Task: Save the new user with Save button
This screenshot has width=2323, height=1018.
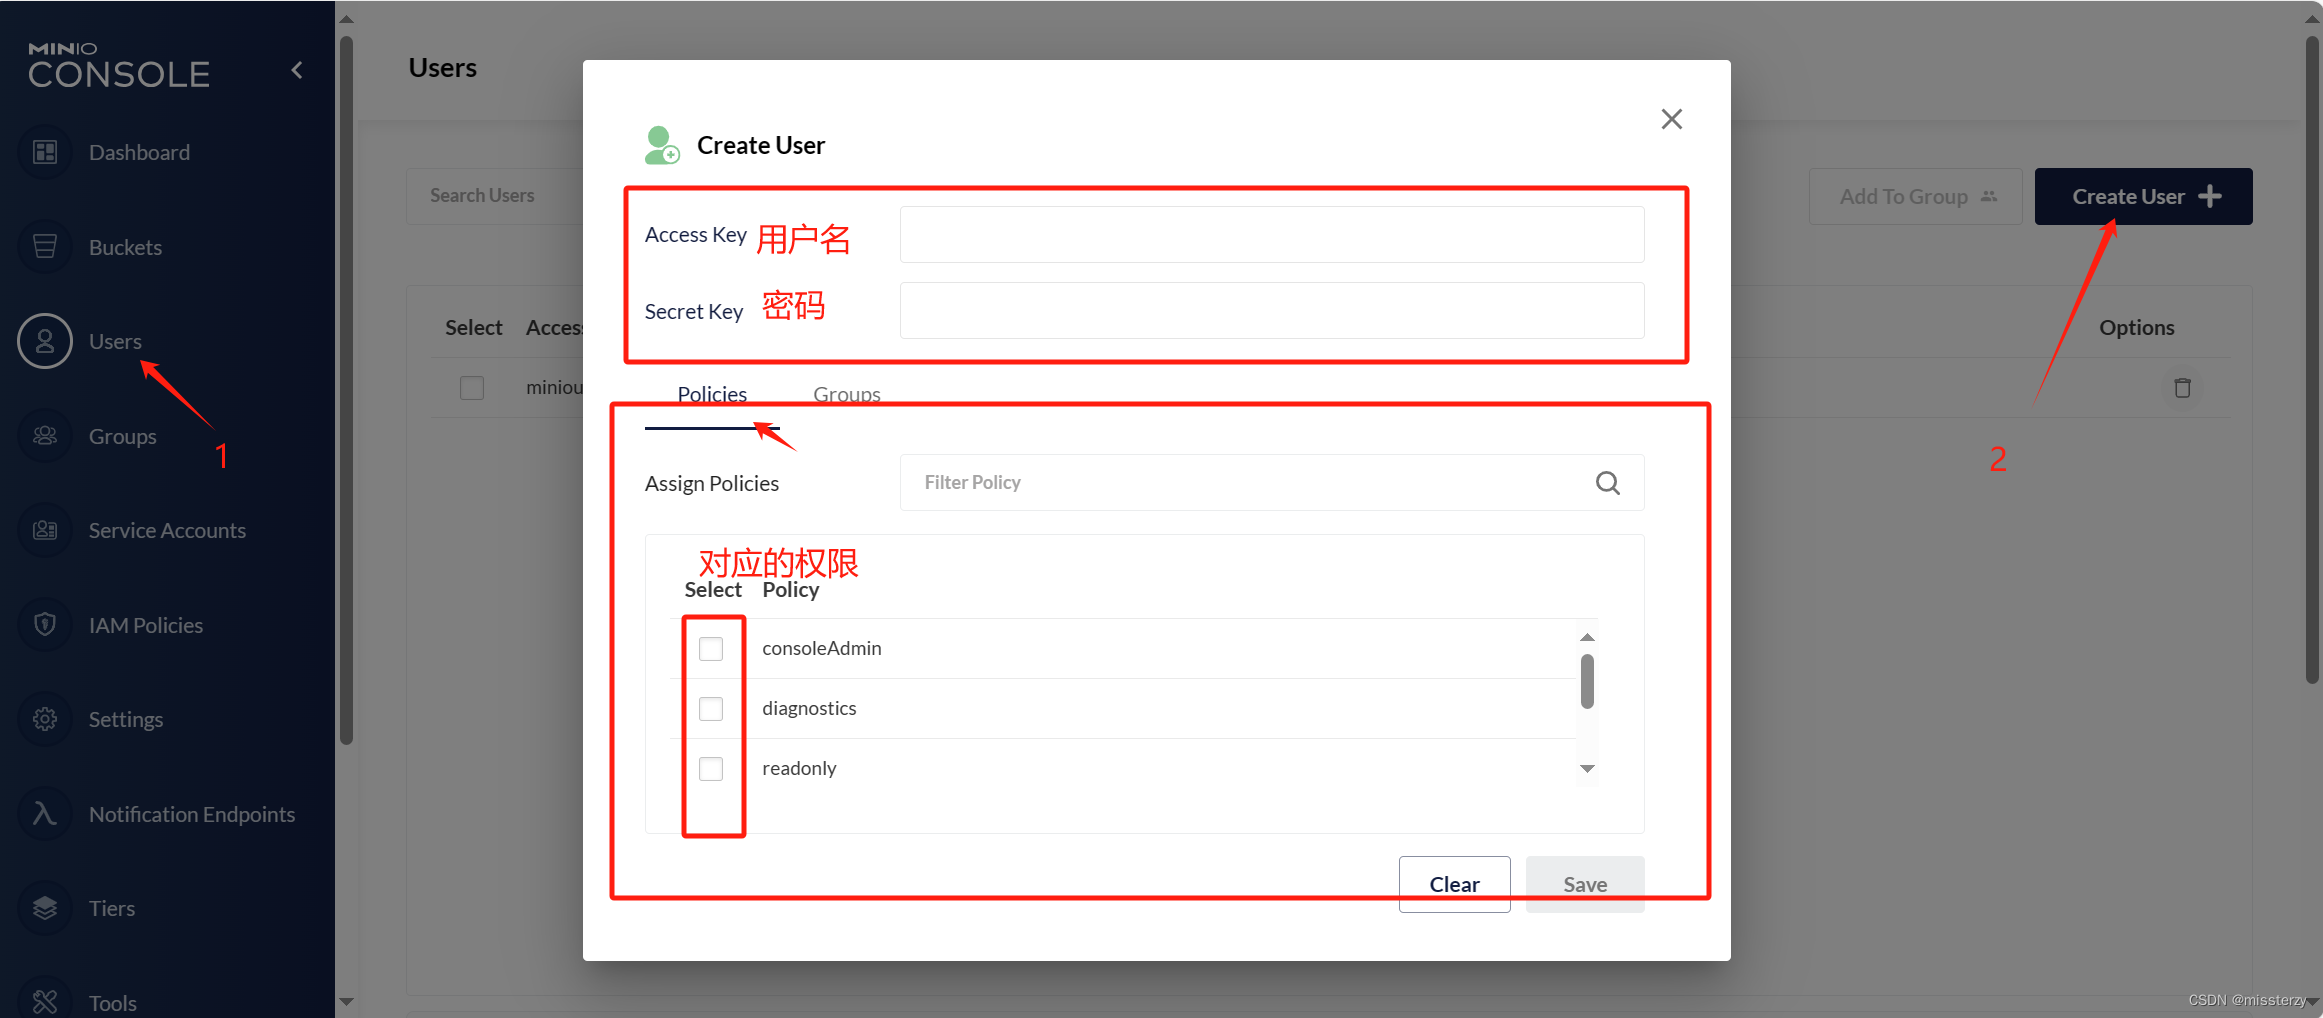Action: click(x=1584, y=884)
